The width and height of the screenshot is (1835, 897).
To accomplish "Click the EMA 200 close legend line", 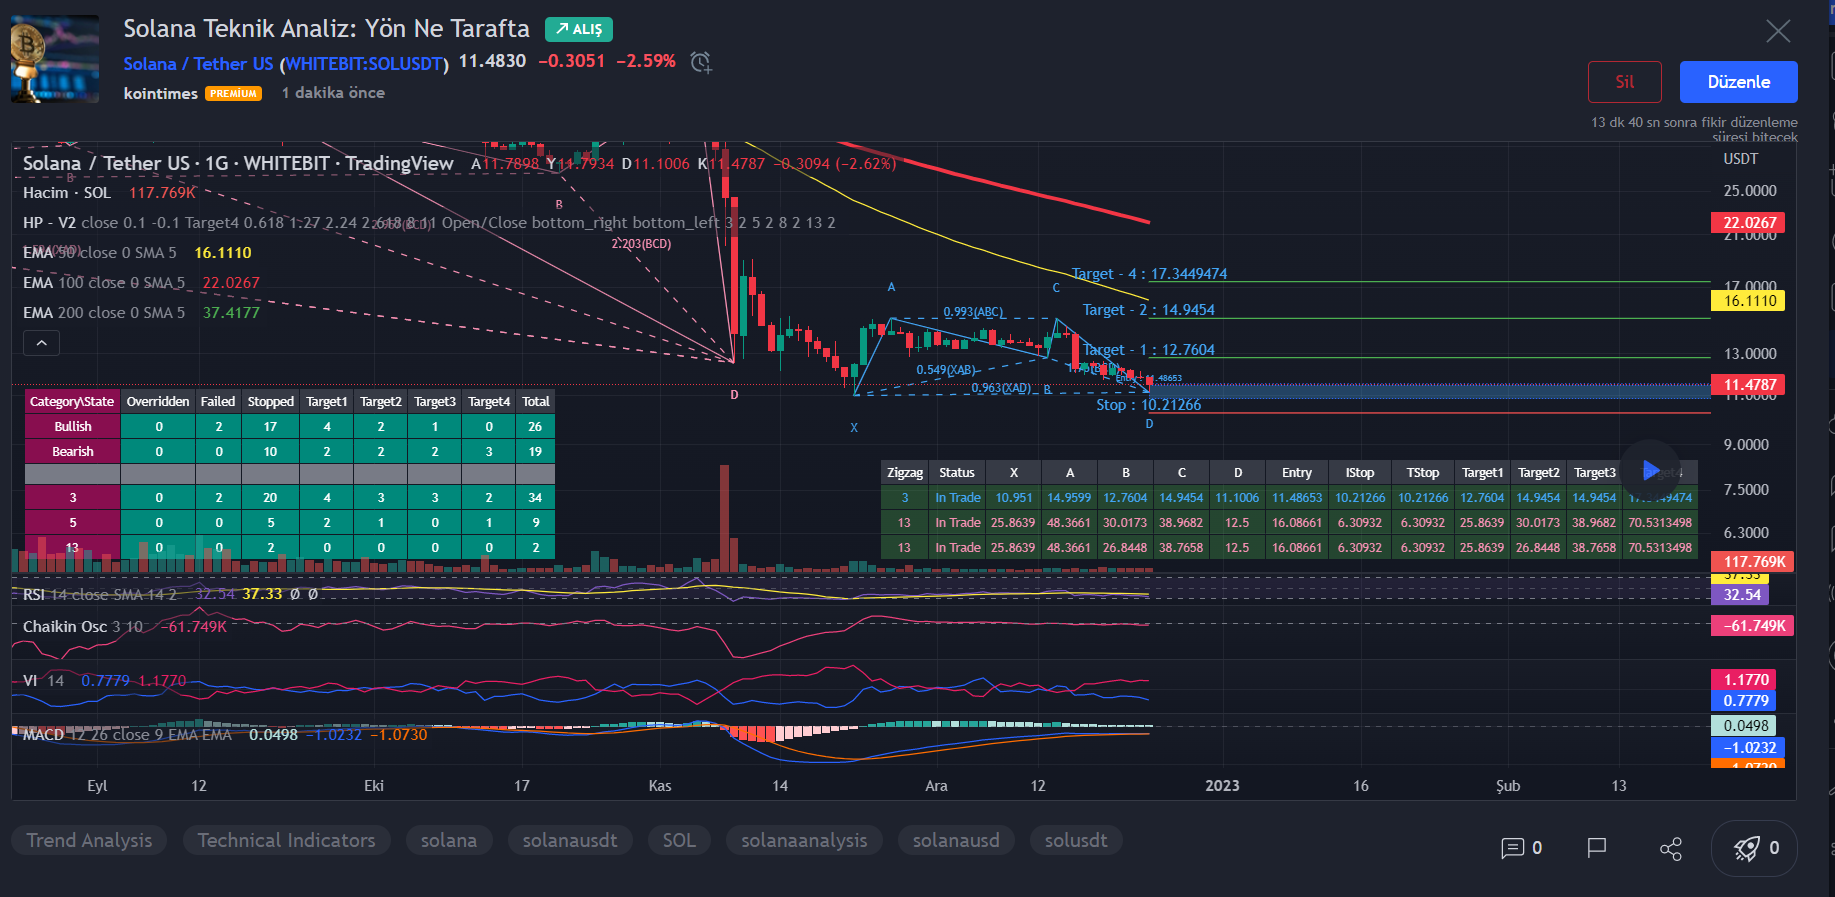I will point(141,313).
